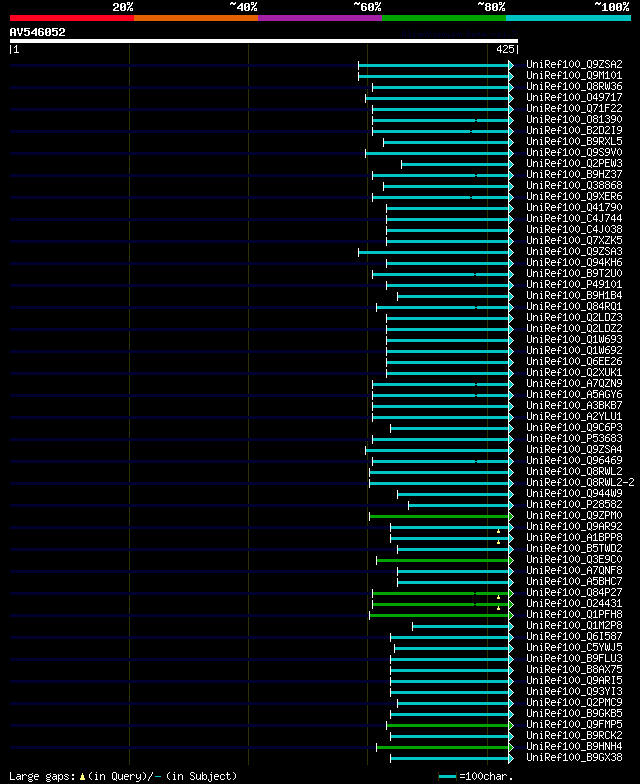The height and width of the screenshot is (784, 640).
Task: Click the arrowhead ending the Q9ZSA2 alignment
Action: coord(511,66)
